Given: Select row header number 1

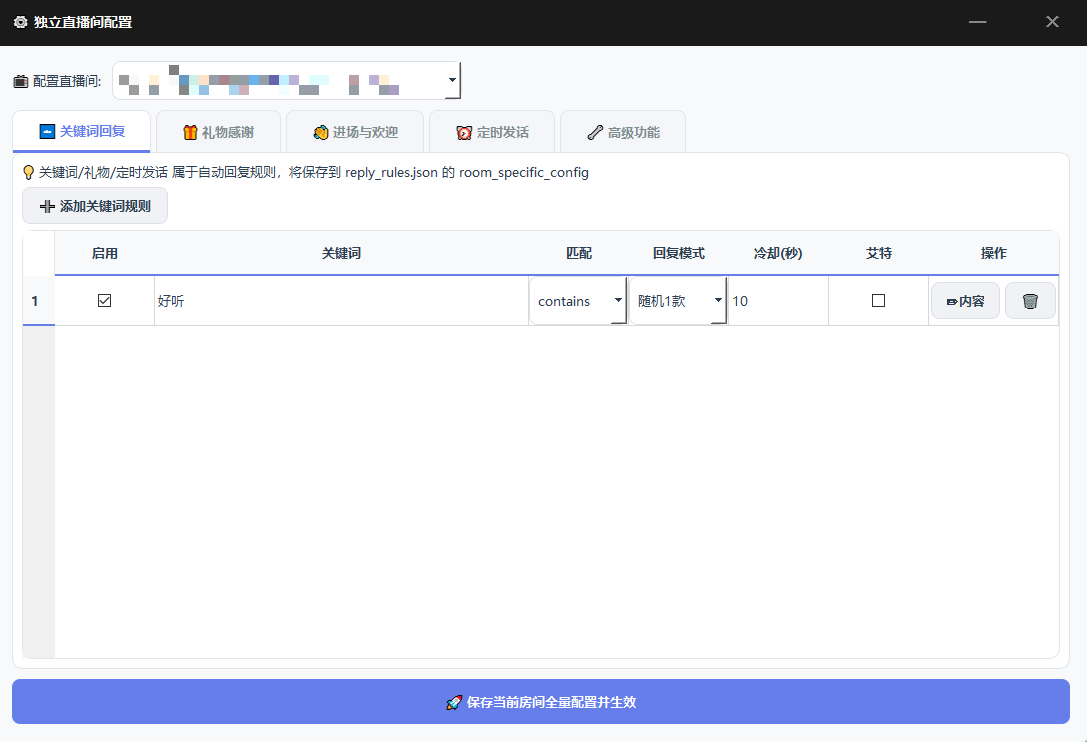Looking at the screenshot, I should tap(35, 301).
